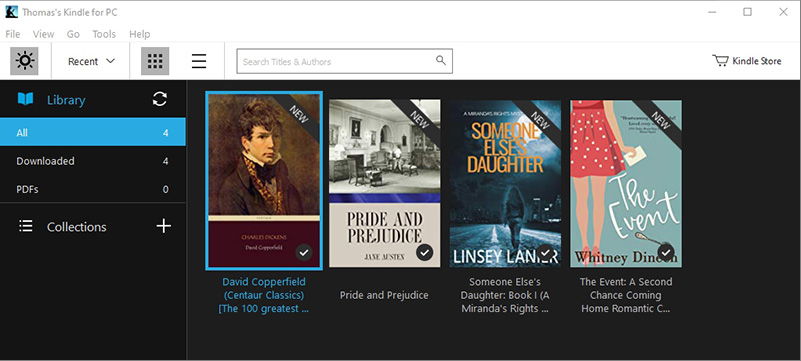Open Collections section
This screenshot has height=361, width=801.
tap(77, 227)
